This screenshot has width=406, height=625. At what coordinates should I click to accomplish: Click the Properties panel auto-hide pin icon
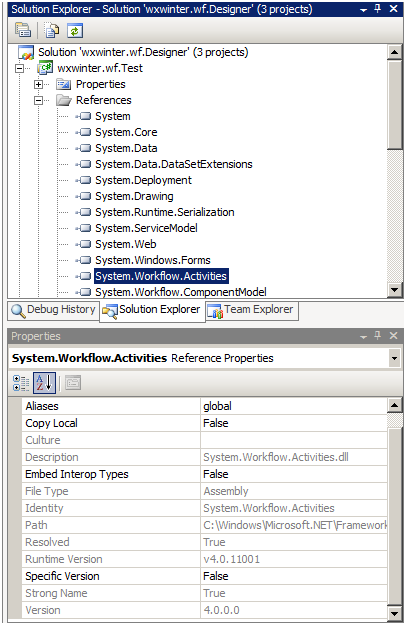click(x=378, y=336)
